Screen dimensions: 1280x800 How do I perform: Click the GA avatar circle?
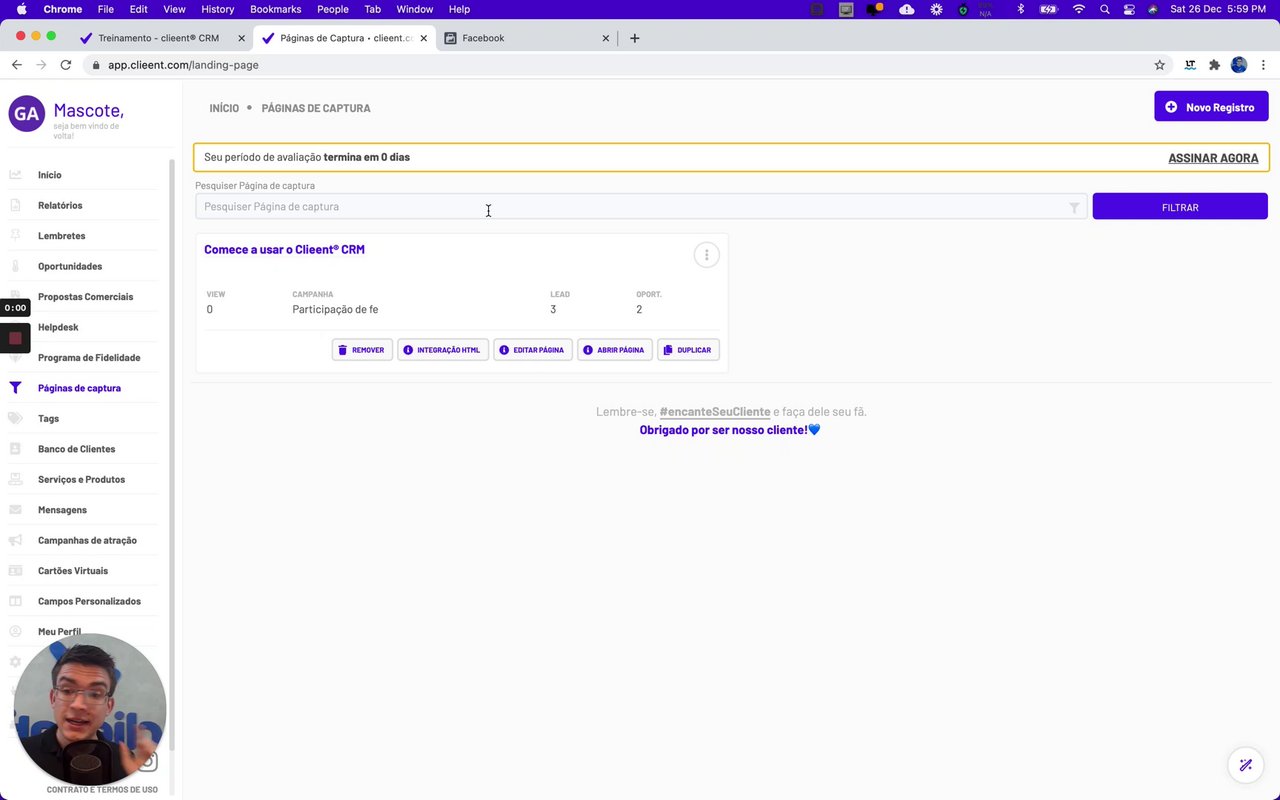[27, 114]
